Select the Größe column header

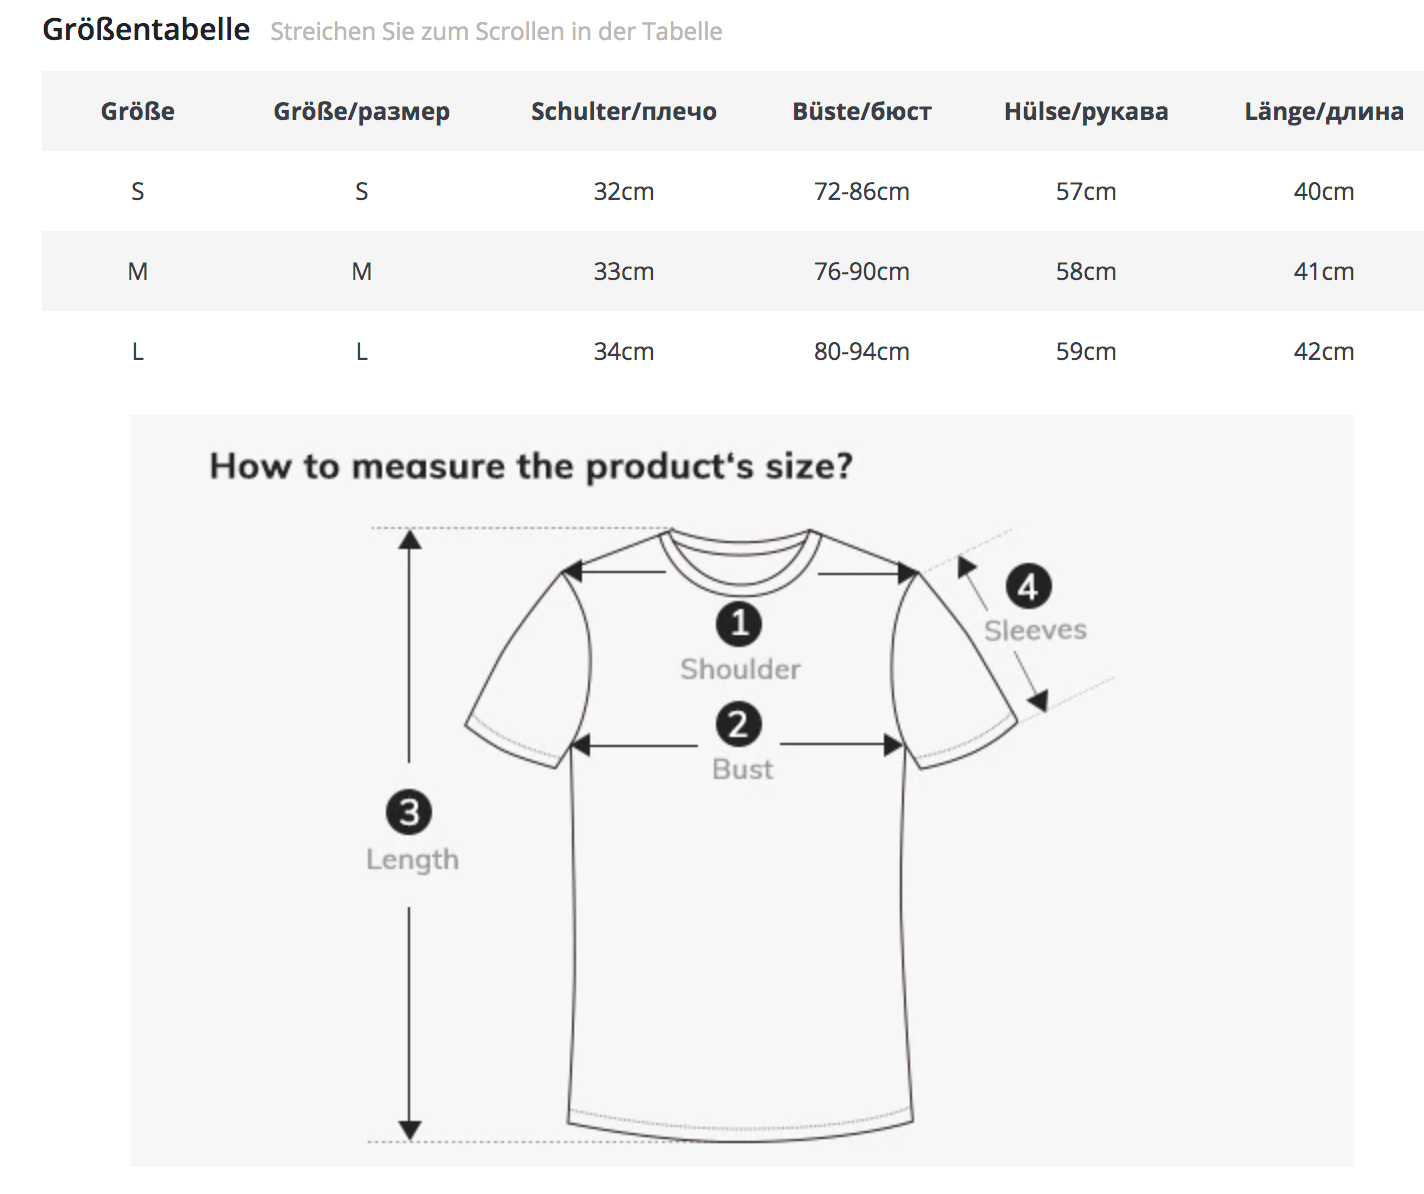tap(138, 111)
